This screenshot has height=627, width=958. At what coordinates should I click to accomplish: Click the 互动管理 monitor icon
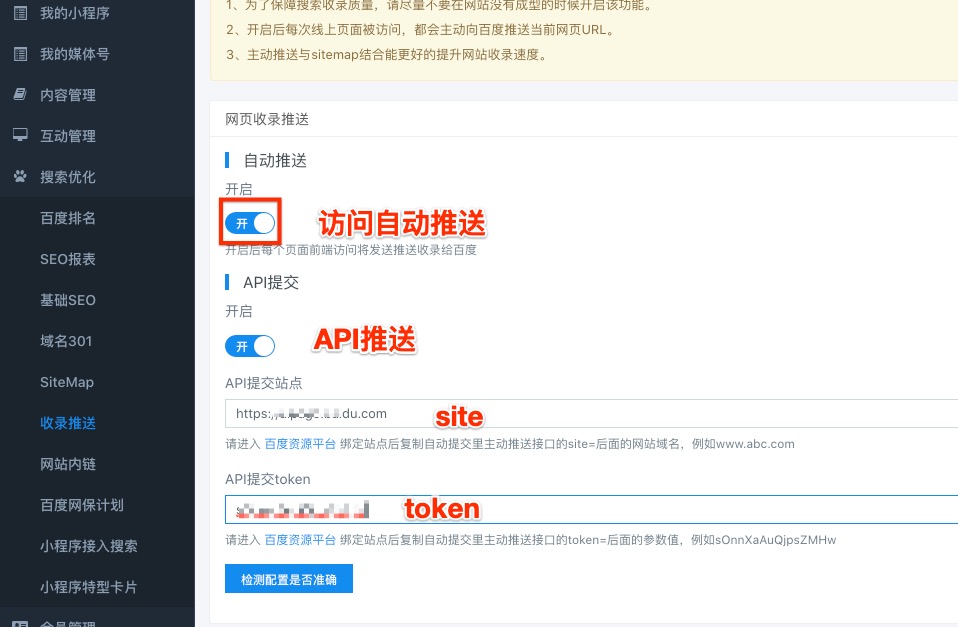click(x=20, y=136)
